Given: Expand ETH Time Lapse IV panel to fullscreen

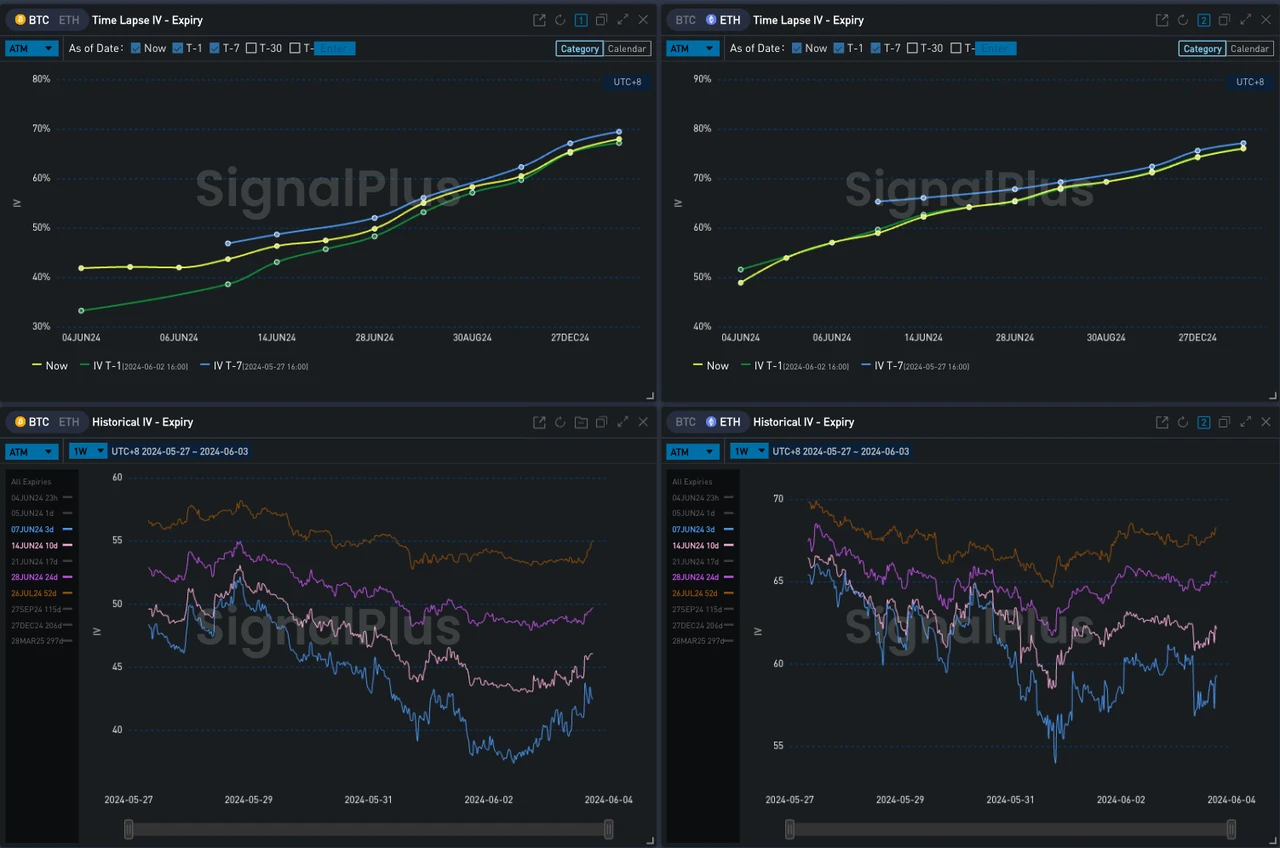Looking at the screenshot, I should tap(1245, 20).
